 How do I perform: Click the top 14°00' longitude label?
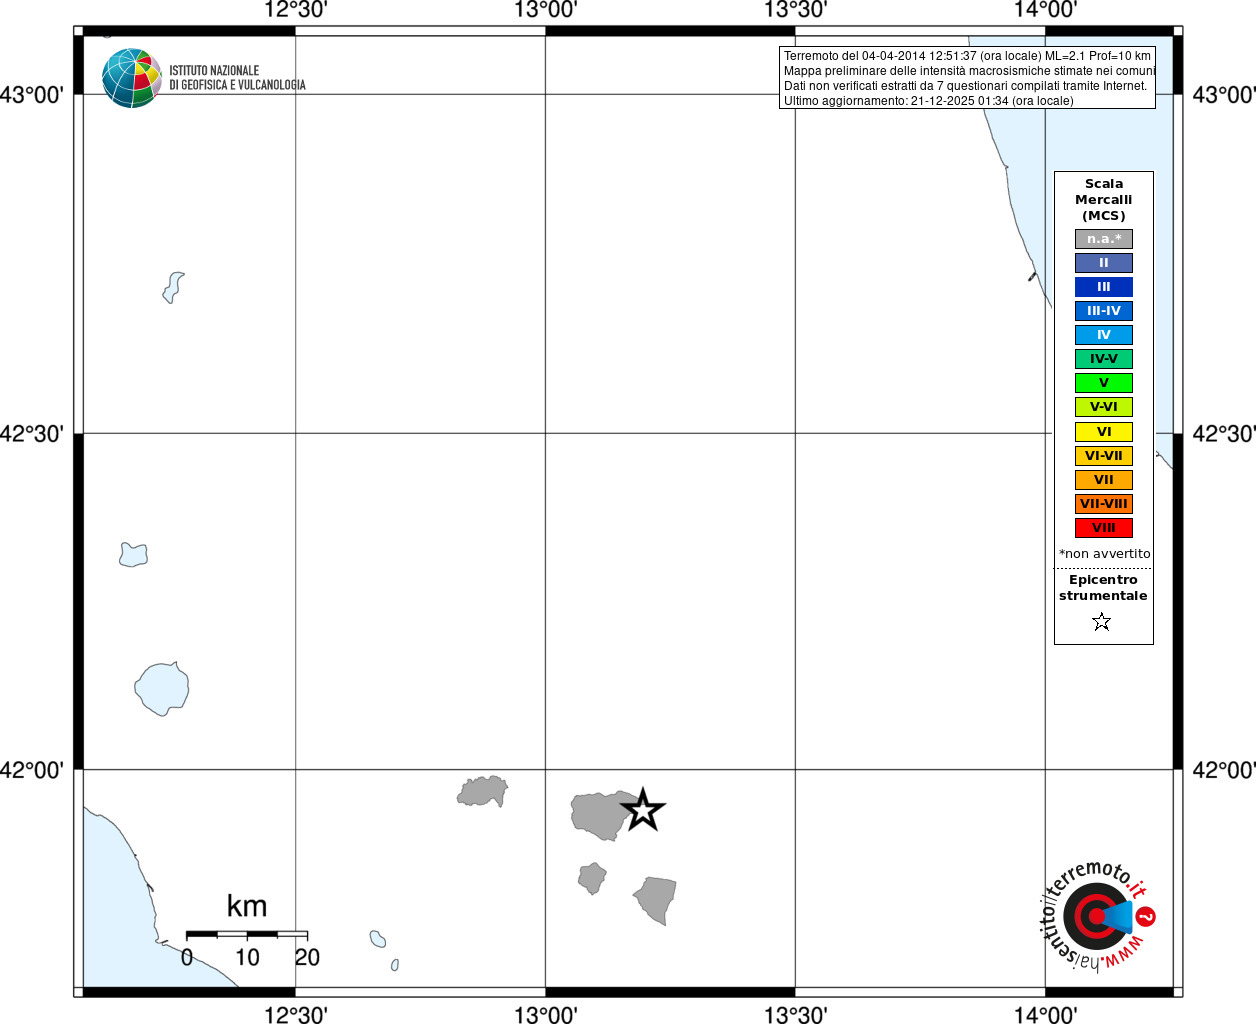tap(1045, 10)
